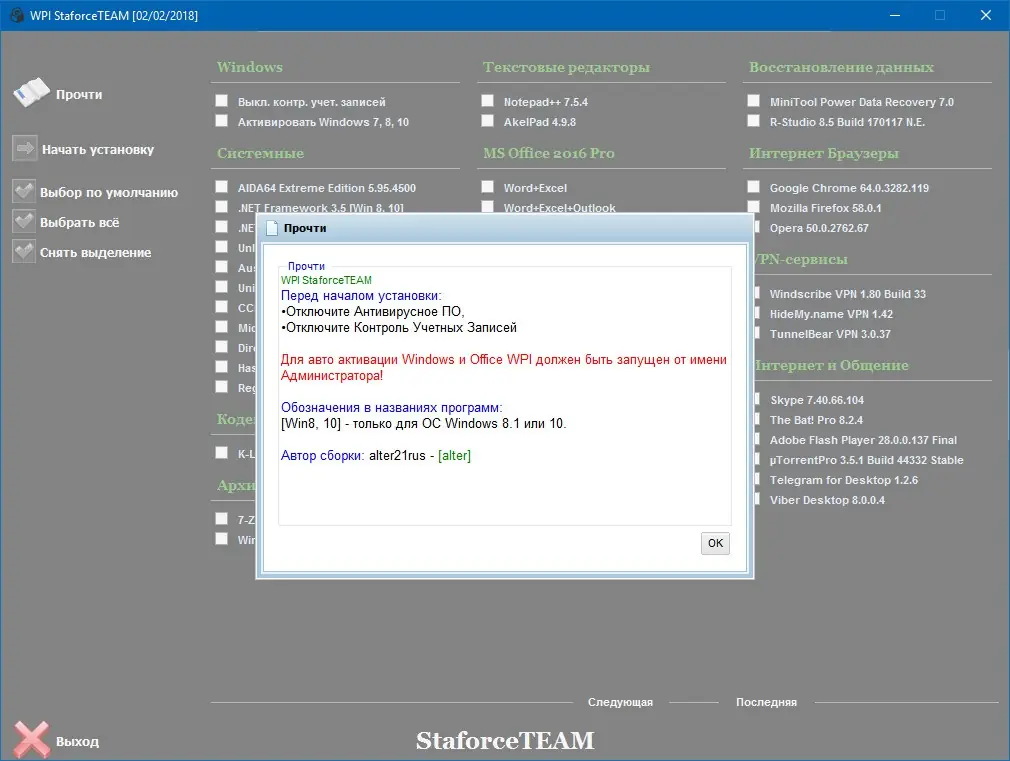Check Mozilla Firefox 58.0.1

[x=754, y=206]
